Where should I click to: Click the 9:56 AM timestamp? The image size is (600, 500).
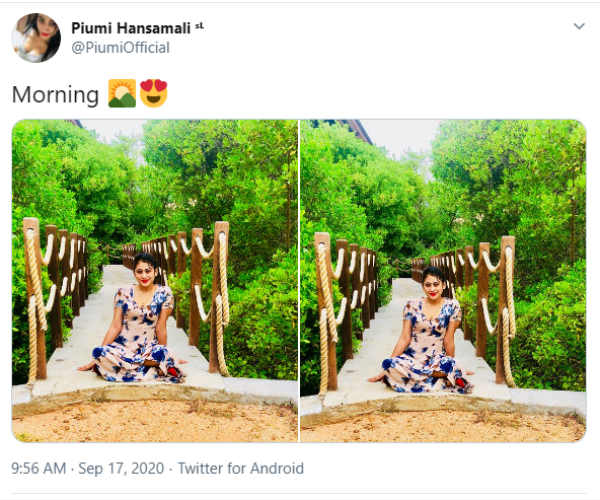(38, 468)
